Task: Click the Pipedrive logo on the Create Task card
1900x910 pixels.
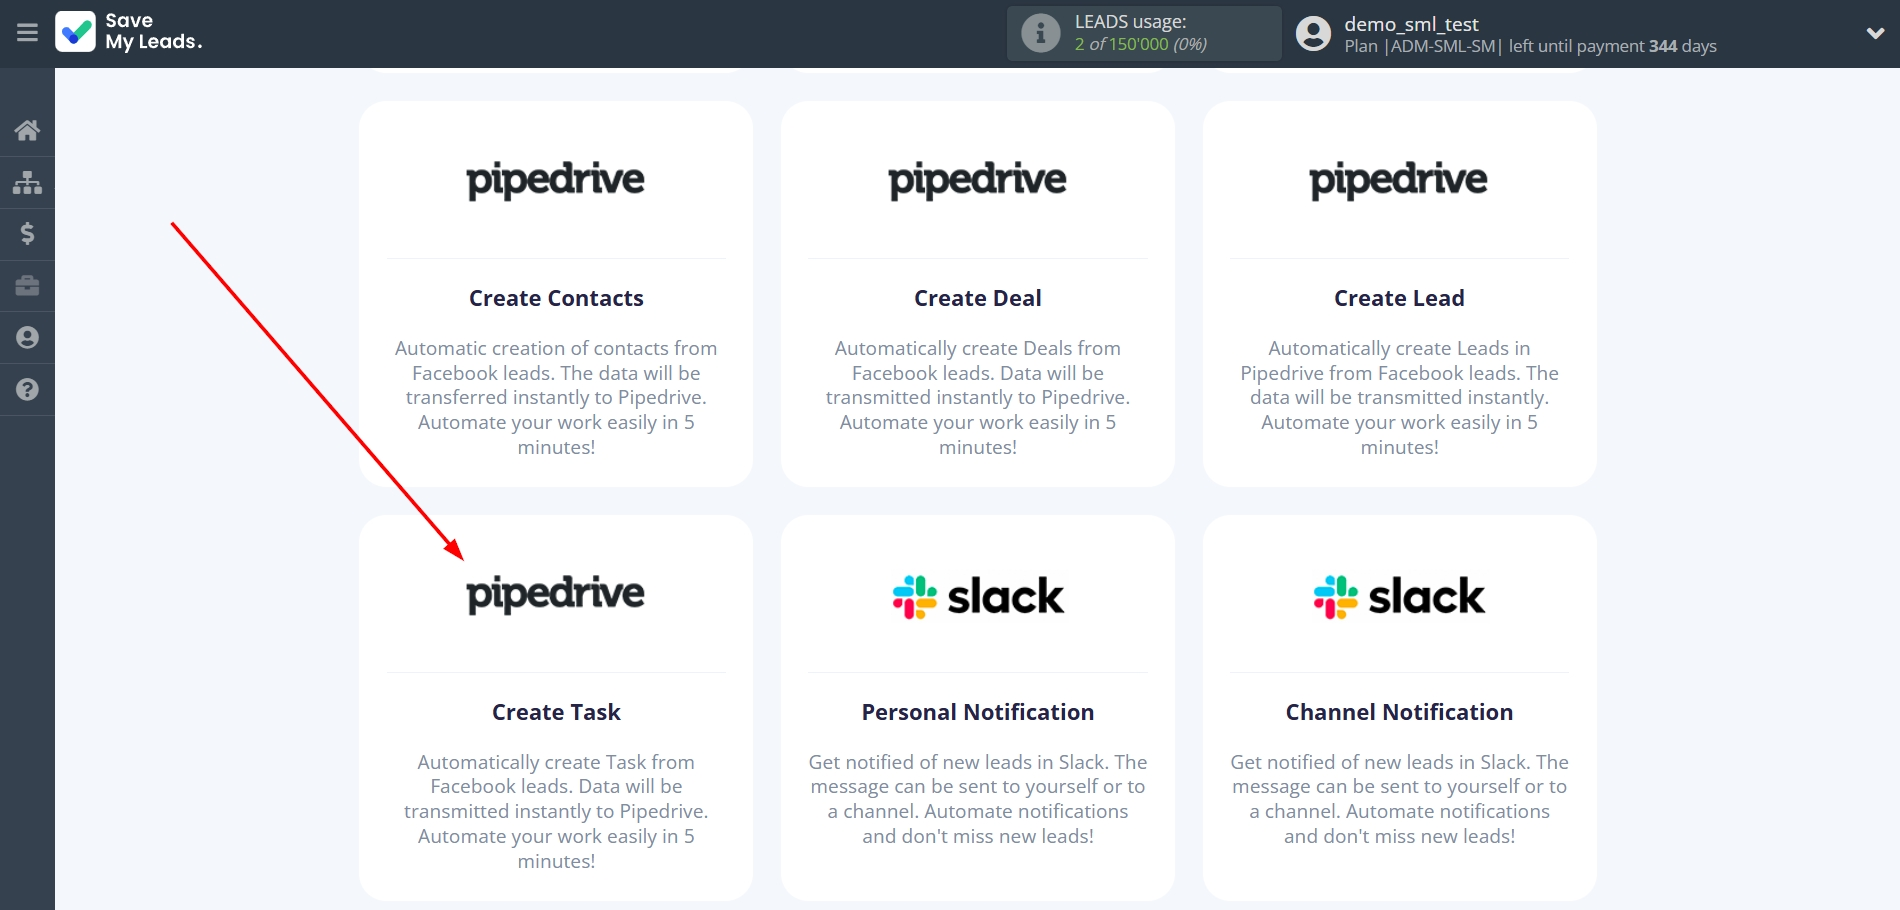Action: click(556, 594)
